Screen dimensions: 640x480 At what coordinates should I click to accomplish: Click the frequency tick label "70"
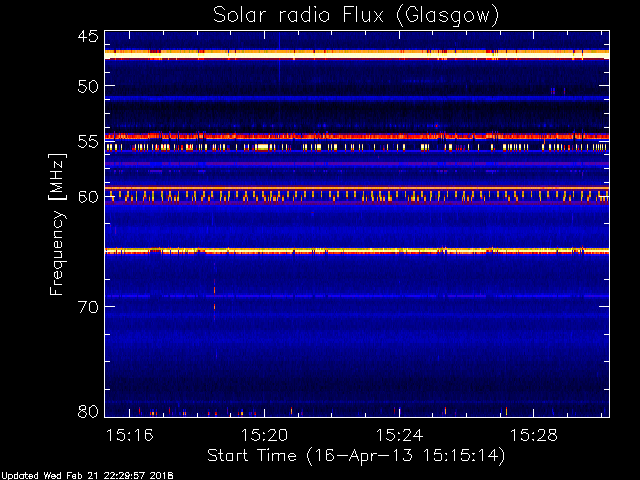[x=88, y=307]
